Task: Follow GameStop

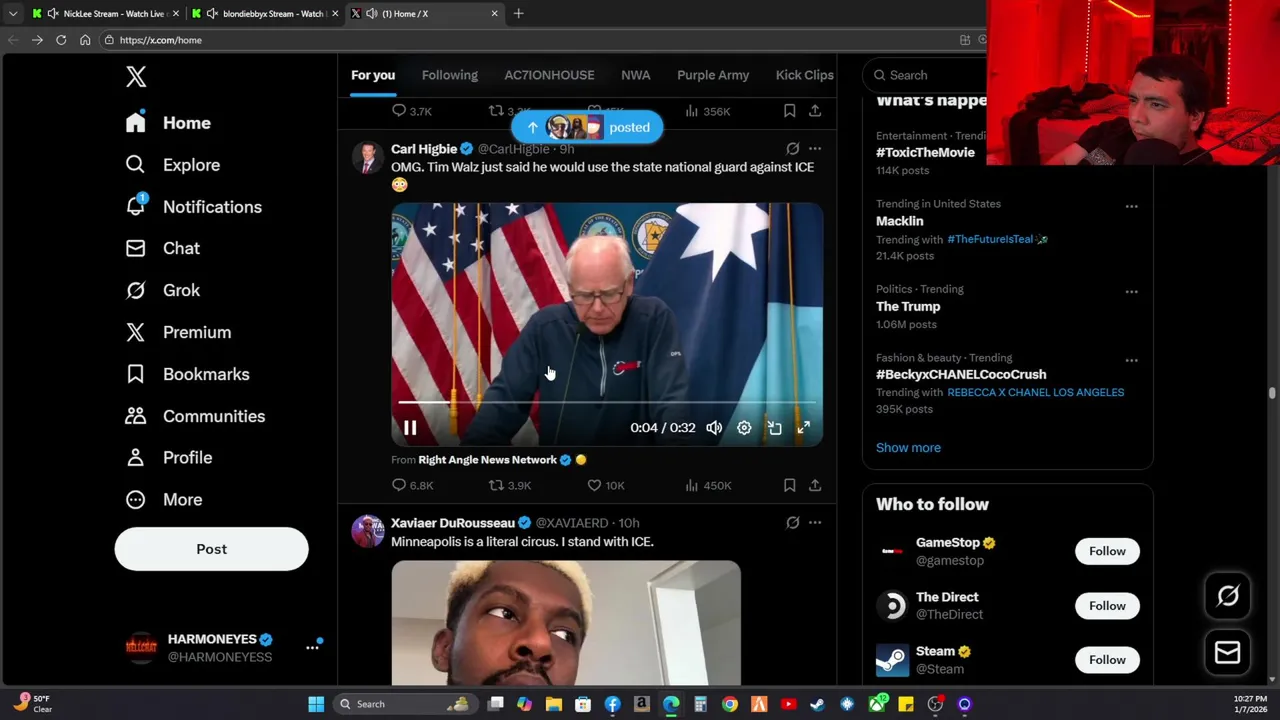Action: [x=1107, y=551]
